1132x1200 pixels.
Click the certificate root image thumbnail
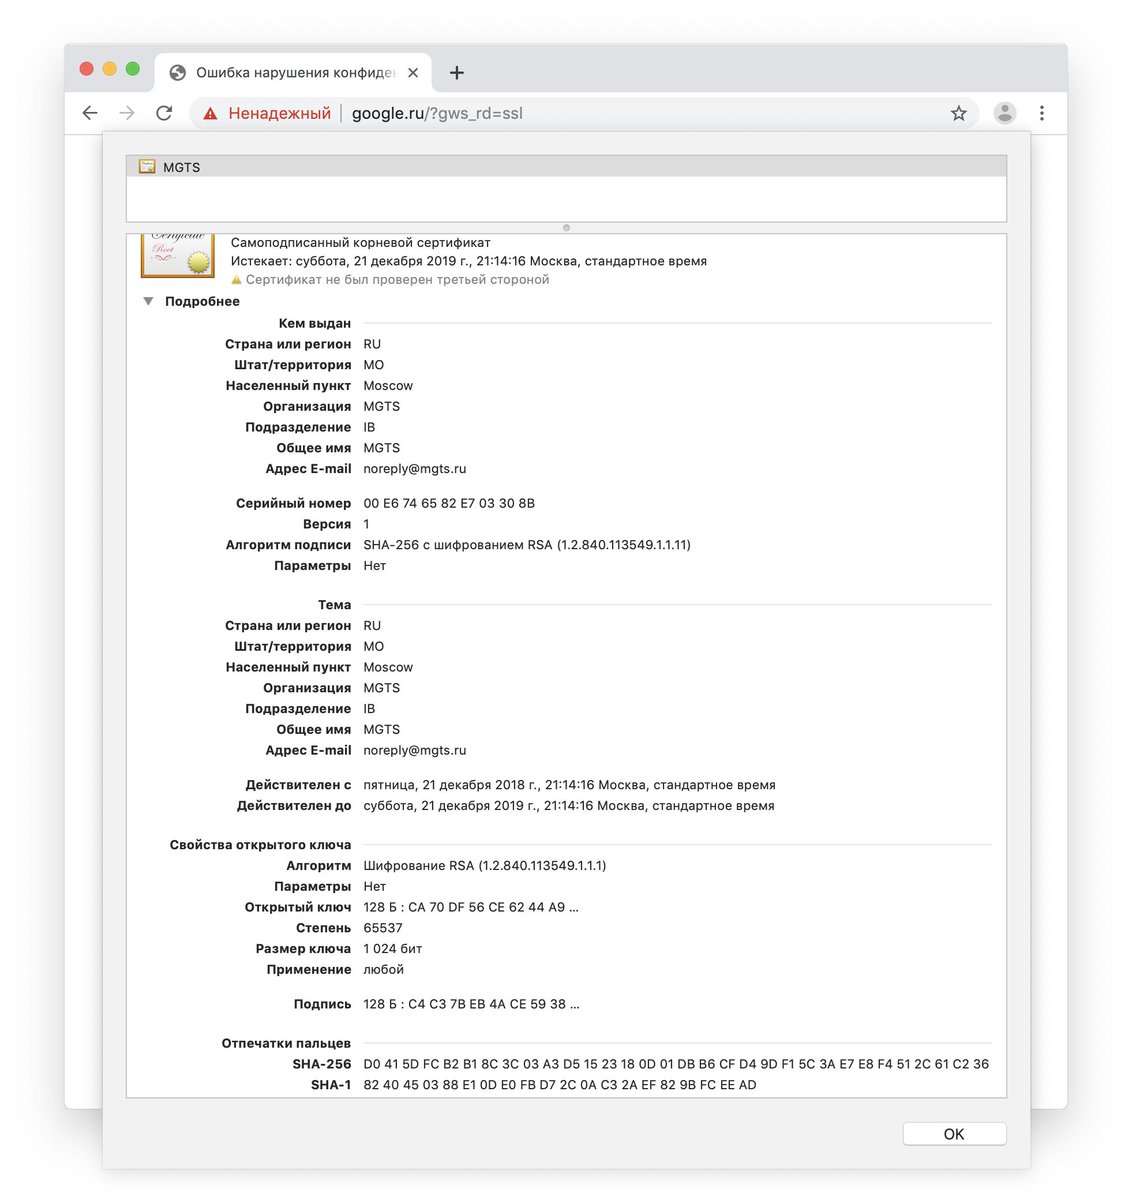tap(177, 256)
